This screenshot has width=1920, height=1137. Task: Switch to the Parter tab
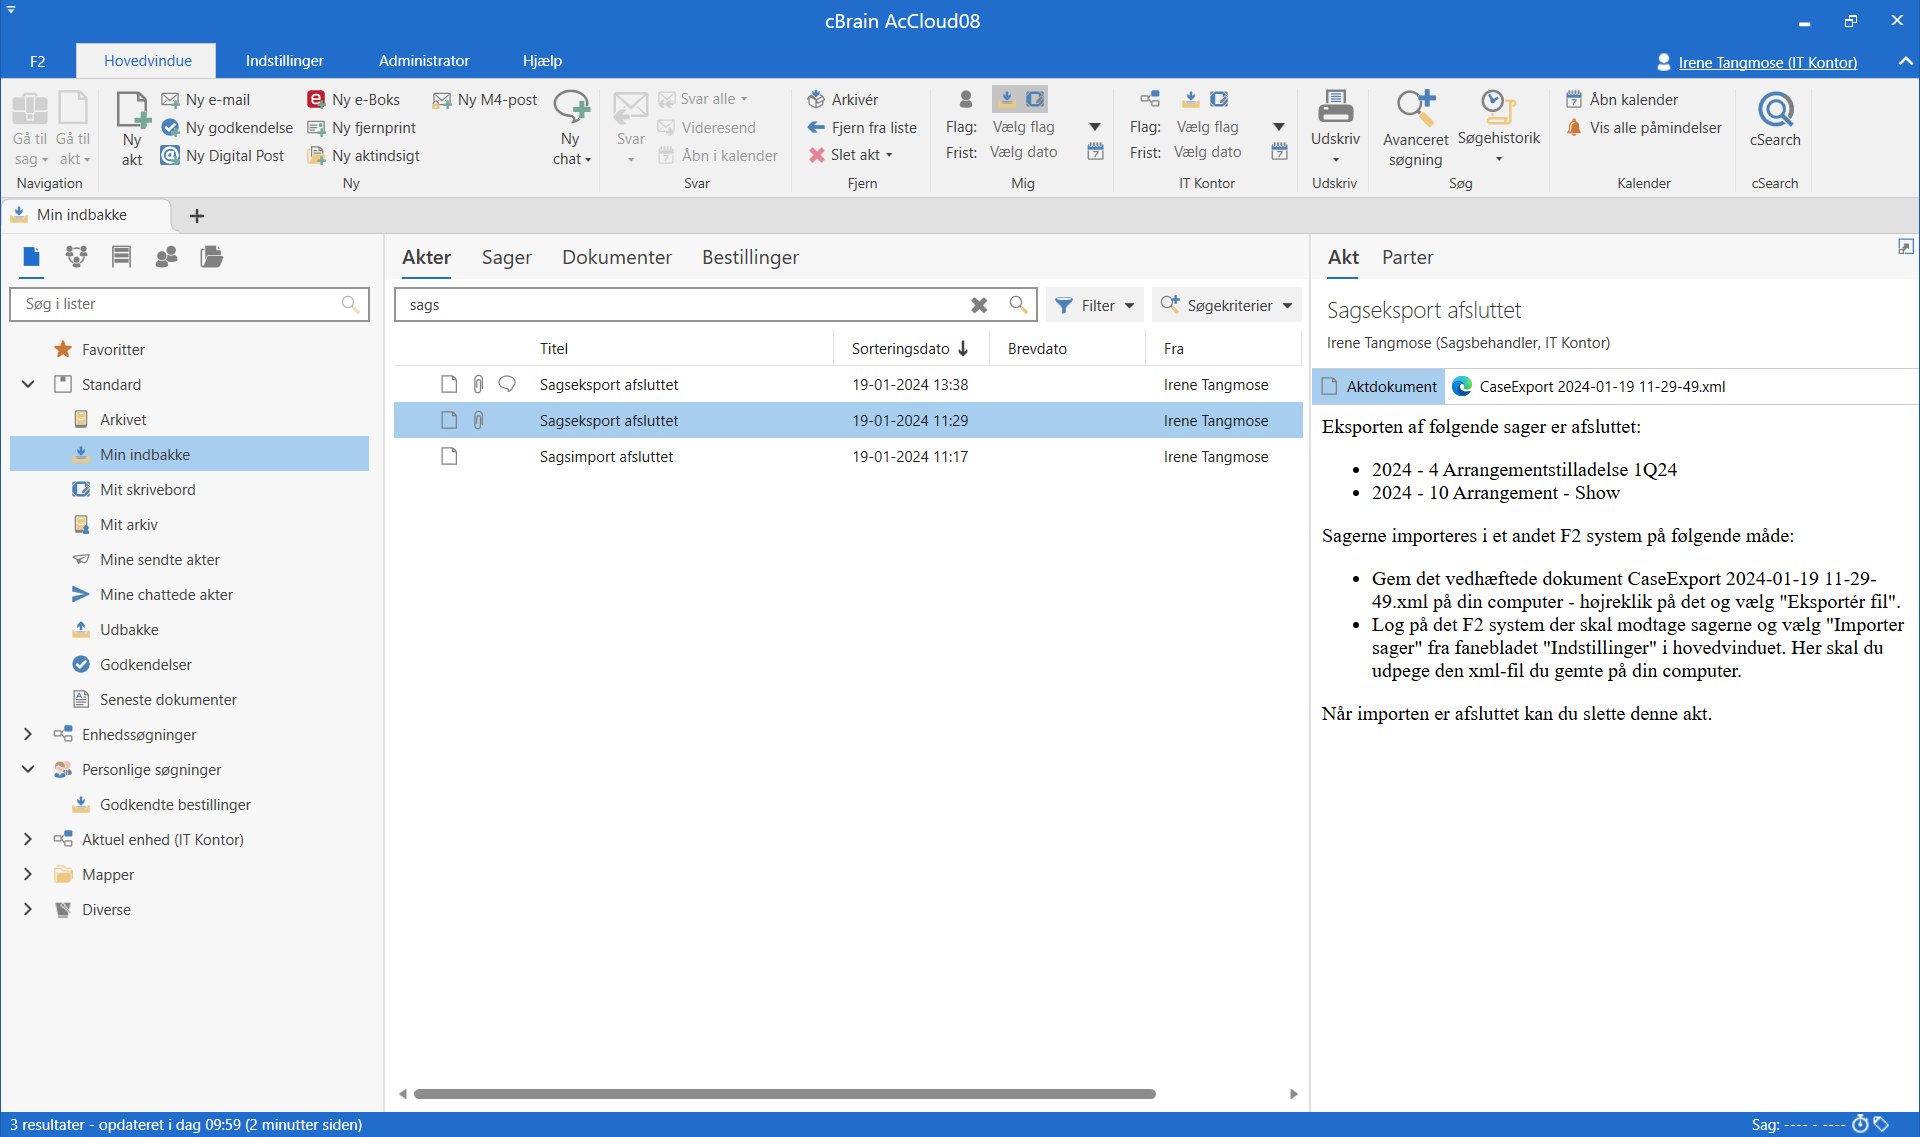pyautogui.click(x=1407, y=257)
